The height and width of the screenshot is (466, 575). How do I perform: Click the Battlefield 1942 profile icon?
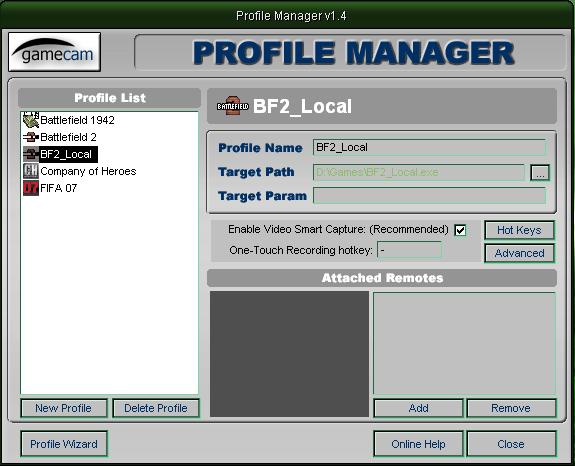pos(31,120)
